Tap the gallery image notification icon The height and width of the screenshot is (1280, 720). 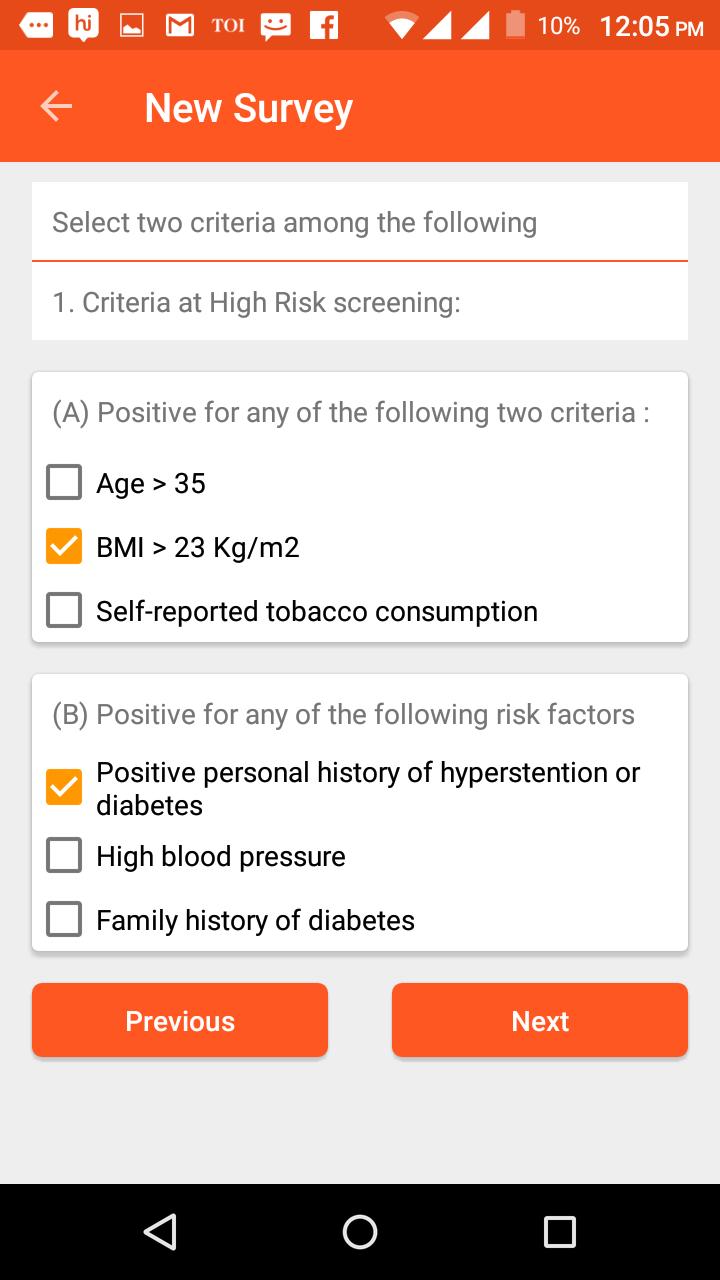click(132, 27)
